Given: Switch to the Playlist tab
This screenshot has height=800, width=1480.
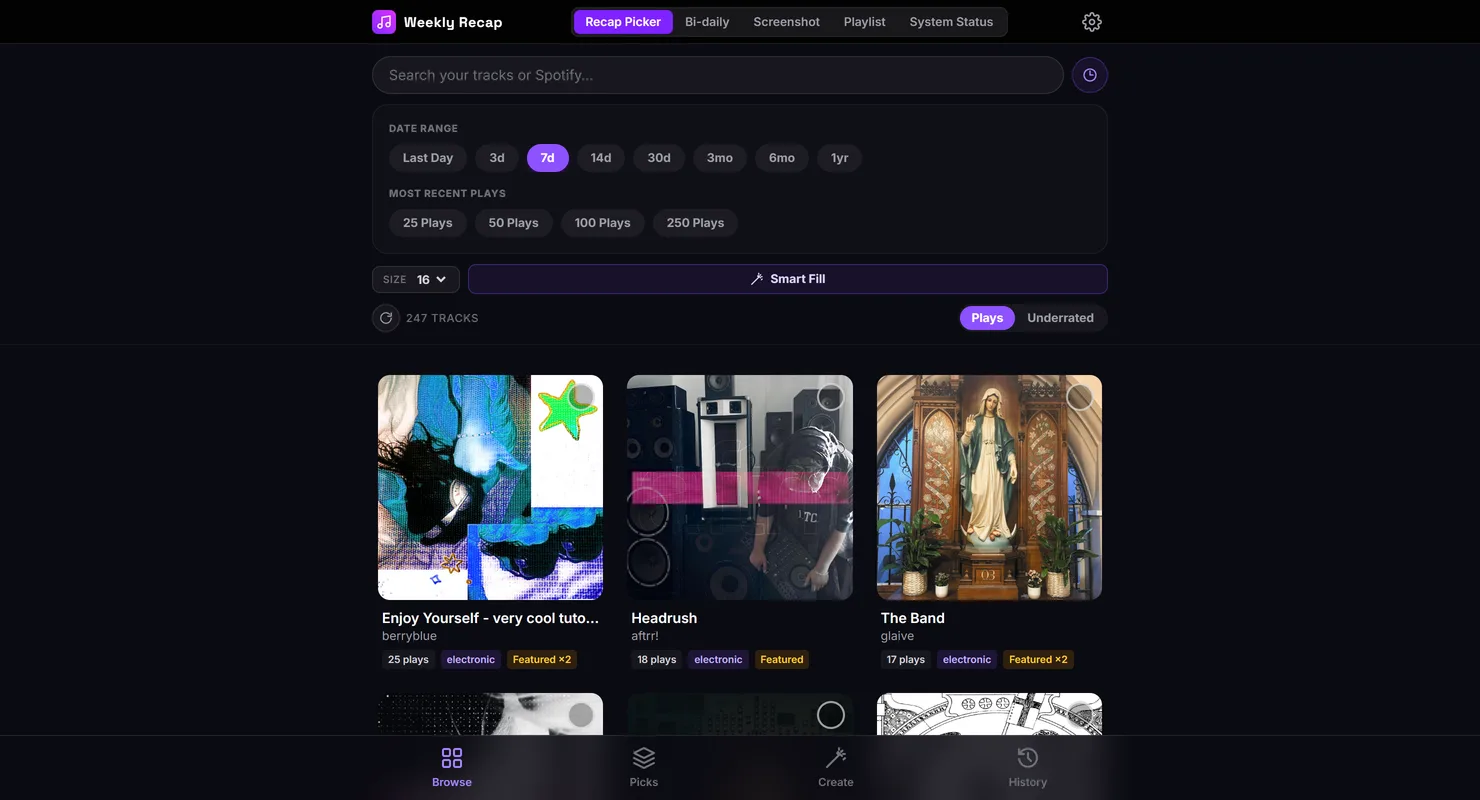Looking at the screenshot, I should click(865, 22).
